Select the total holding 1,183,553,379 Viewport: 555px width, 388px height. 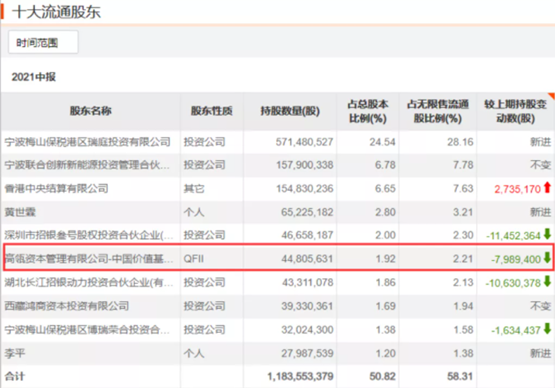300,376
